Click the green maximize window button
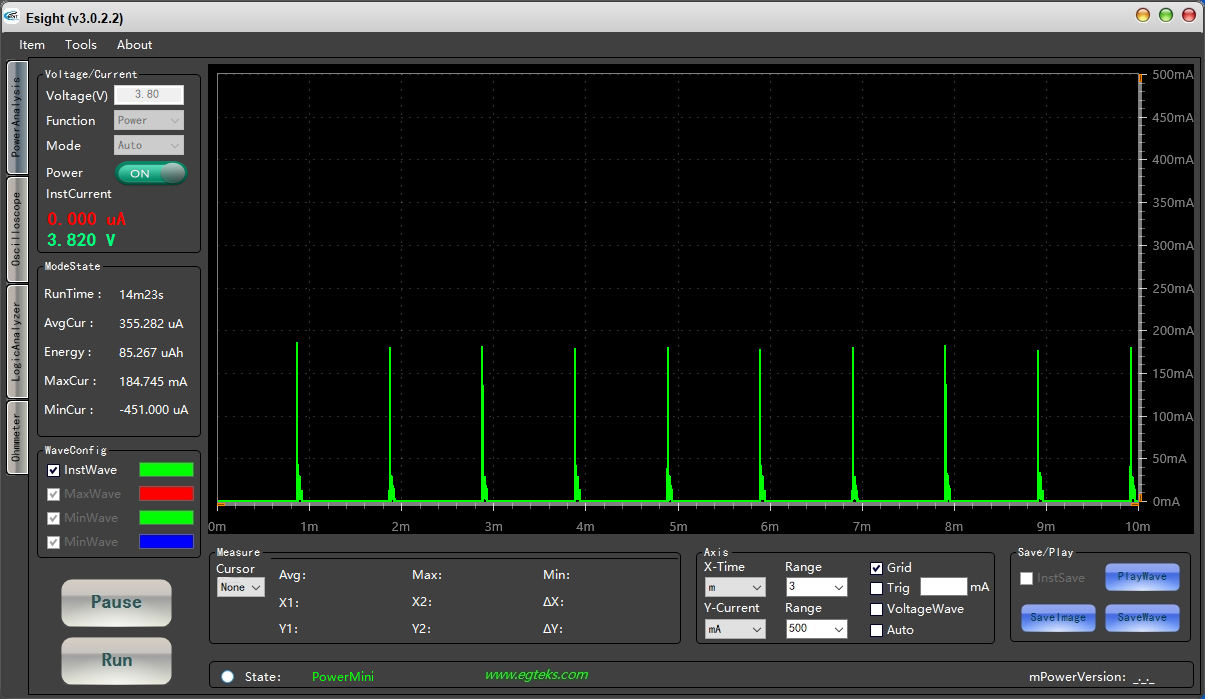The height and width of the screenshot is (699, 1205). click(1166, 15)
